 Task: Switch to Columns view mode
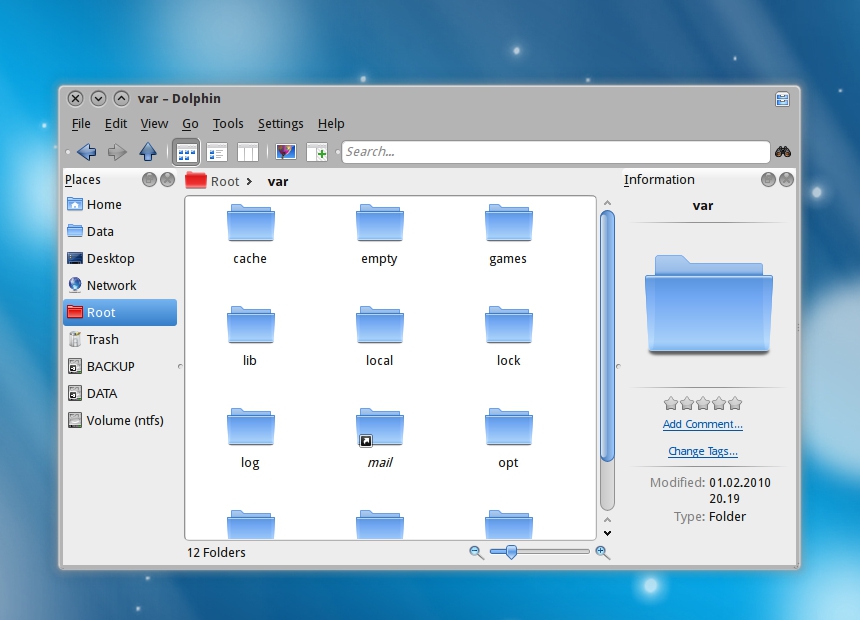pos(248,153)
